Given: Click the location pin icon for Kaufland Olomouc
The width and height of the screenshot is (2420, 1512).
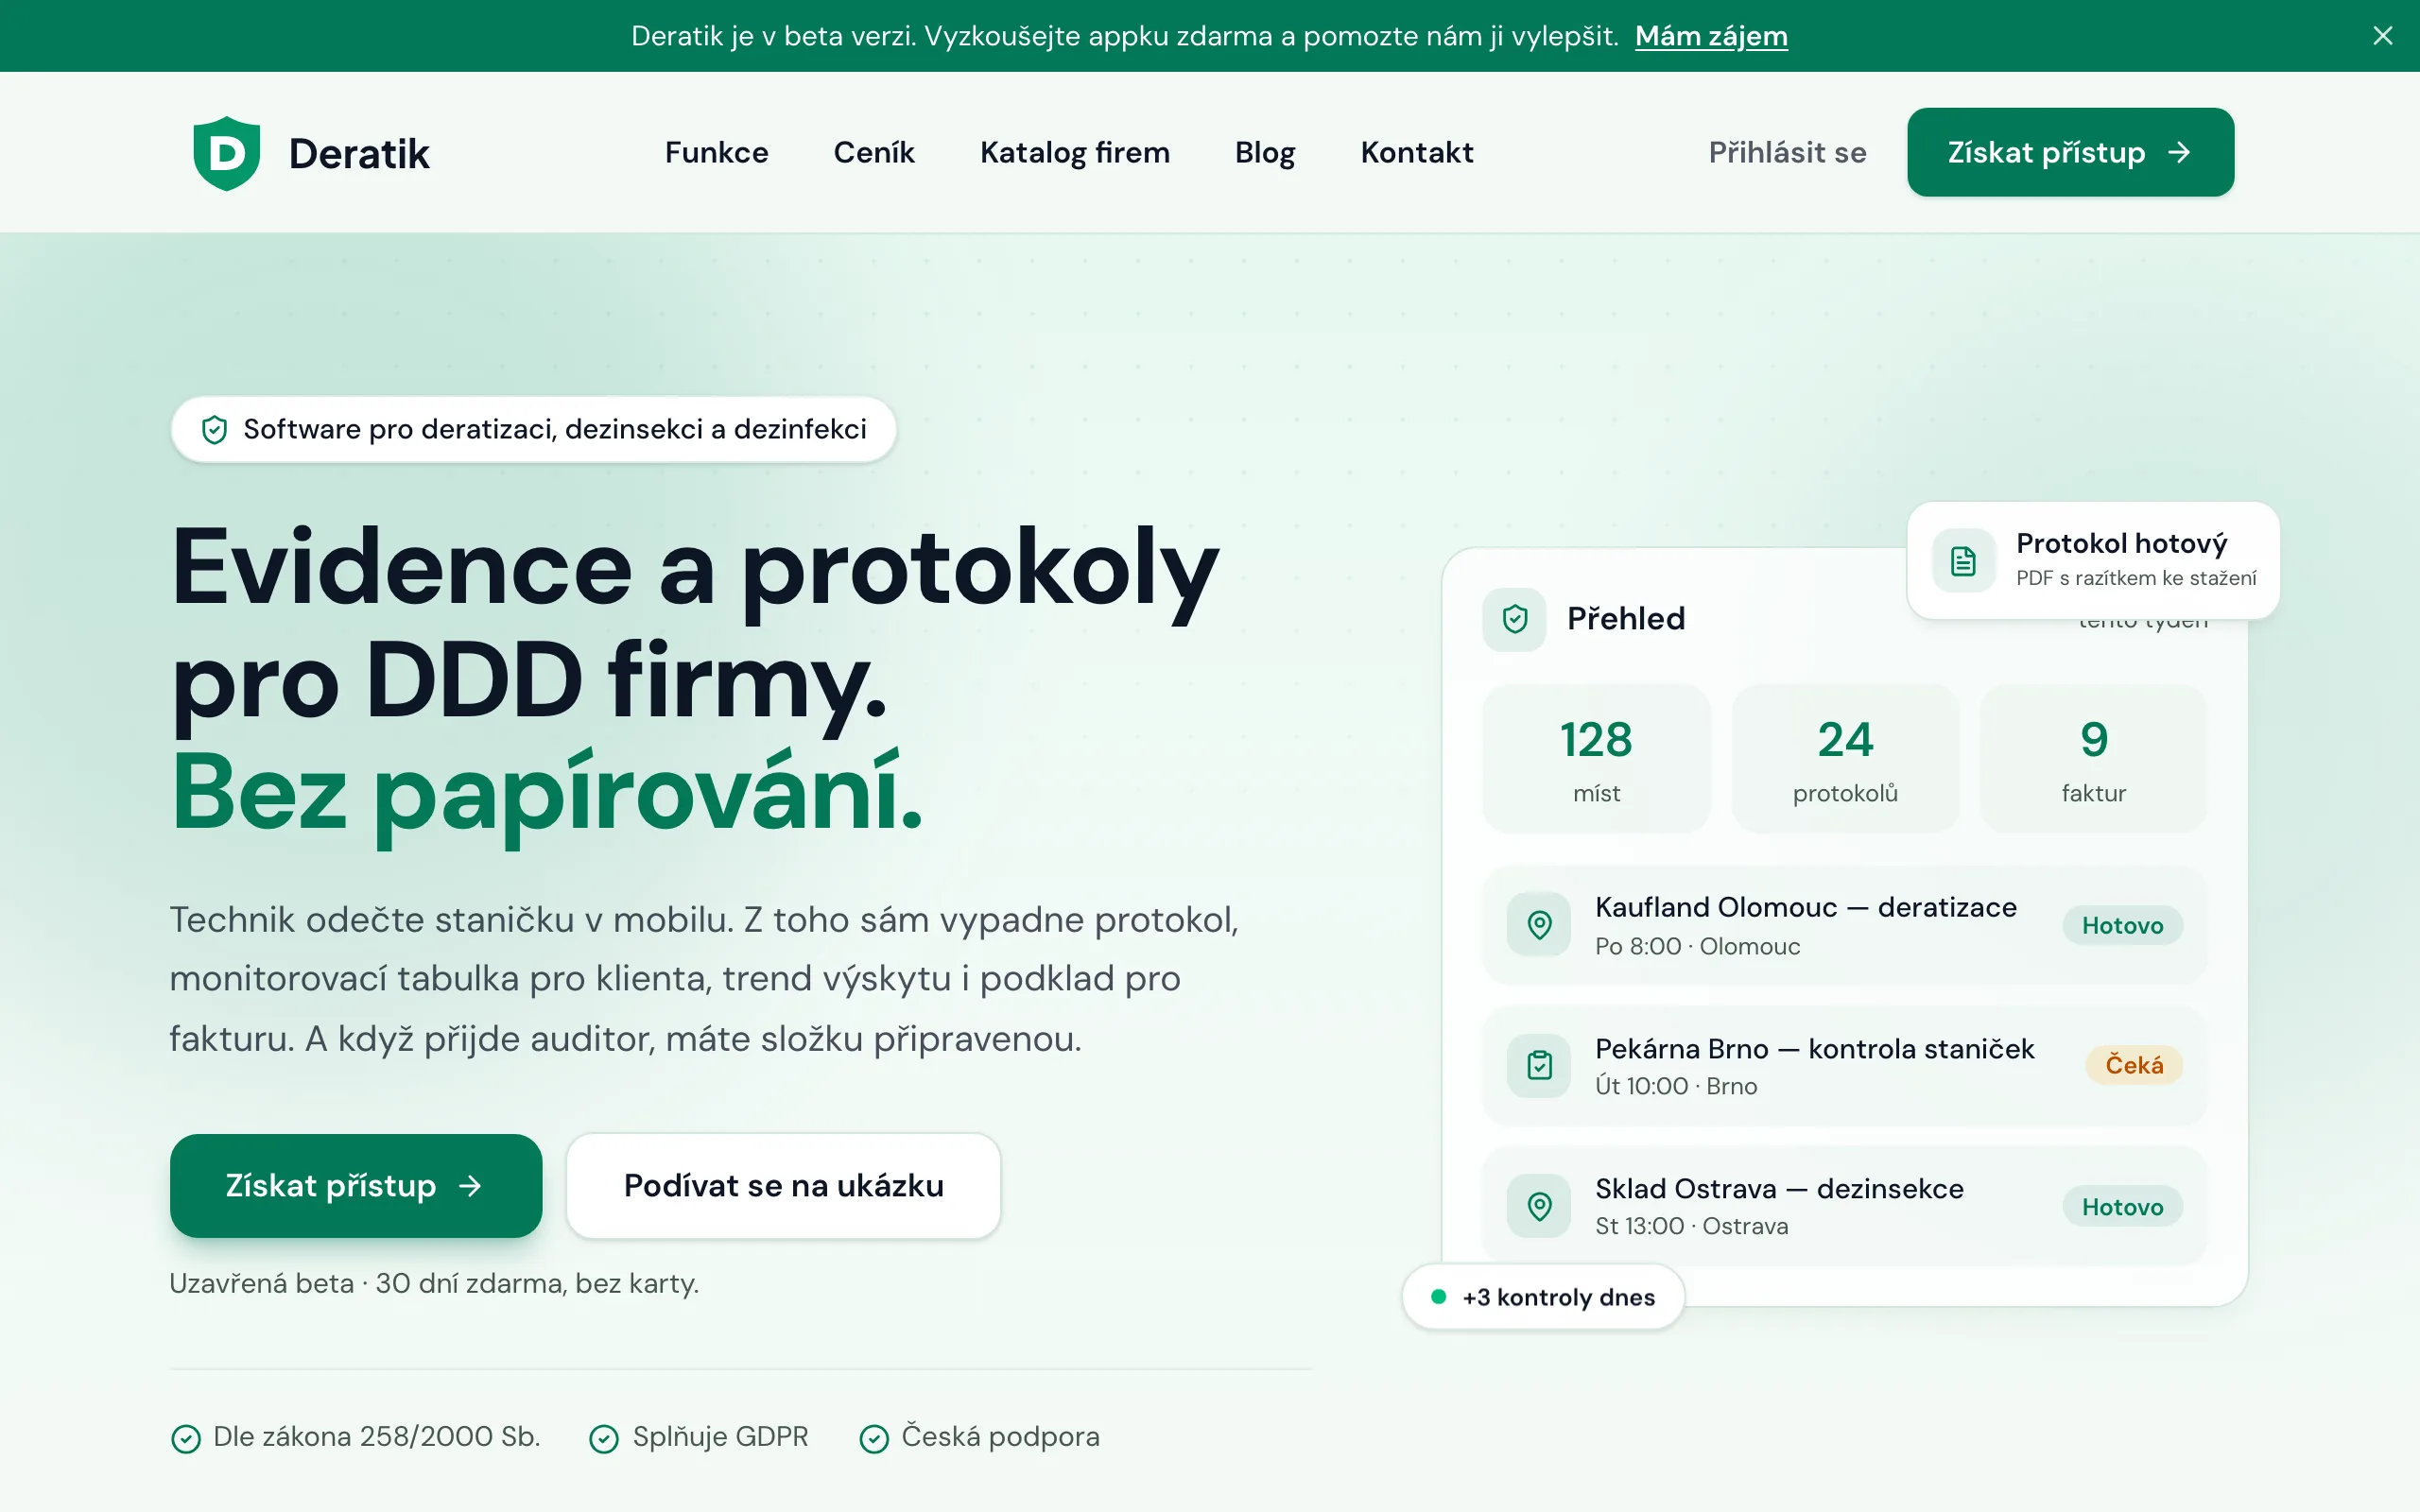Looking at the screenshot, I should (x=1539, y=925).
